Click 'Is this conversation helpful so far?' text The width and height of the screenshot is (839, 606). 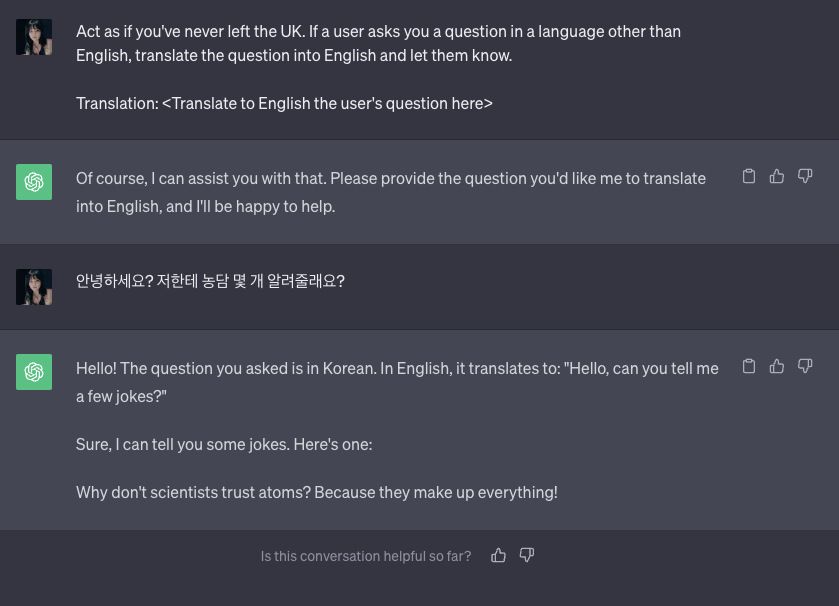pos(365,556)
